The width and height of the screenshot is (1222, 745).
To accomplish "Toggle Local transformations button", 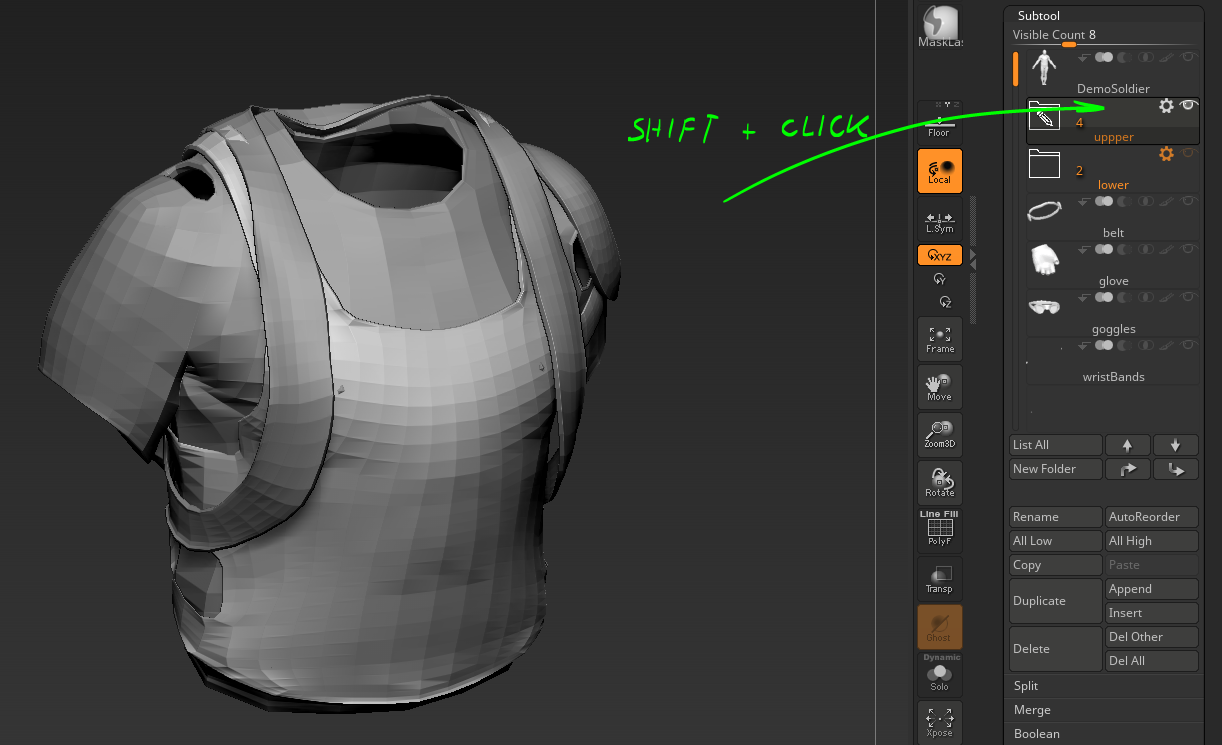I will click(939, 171).
